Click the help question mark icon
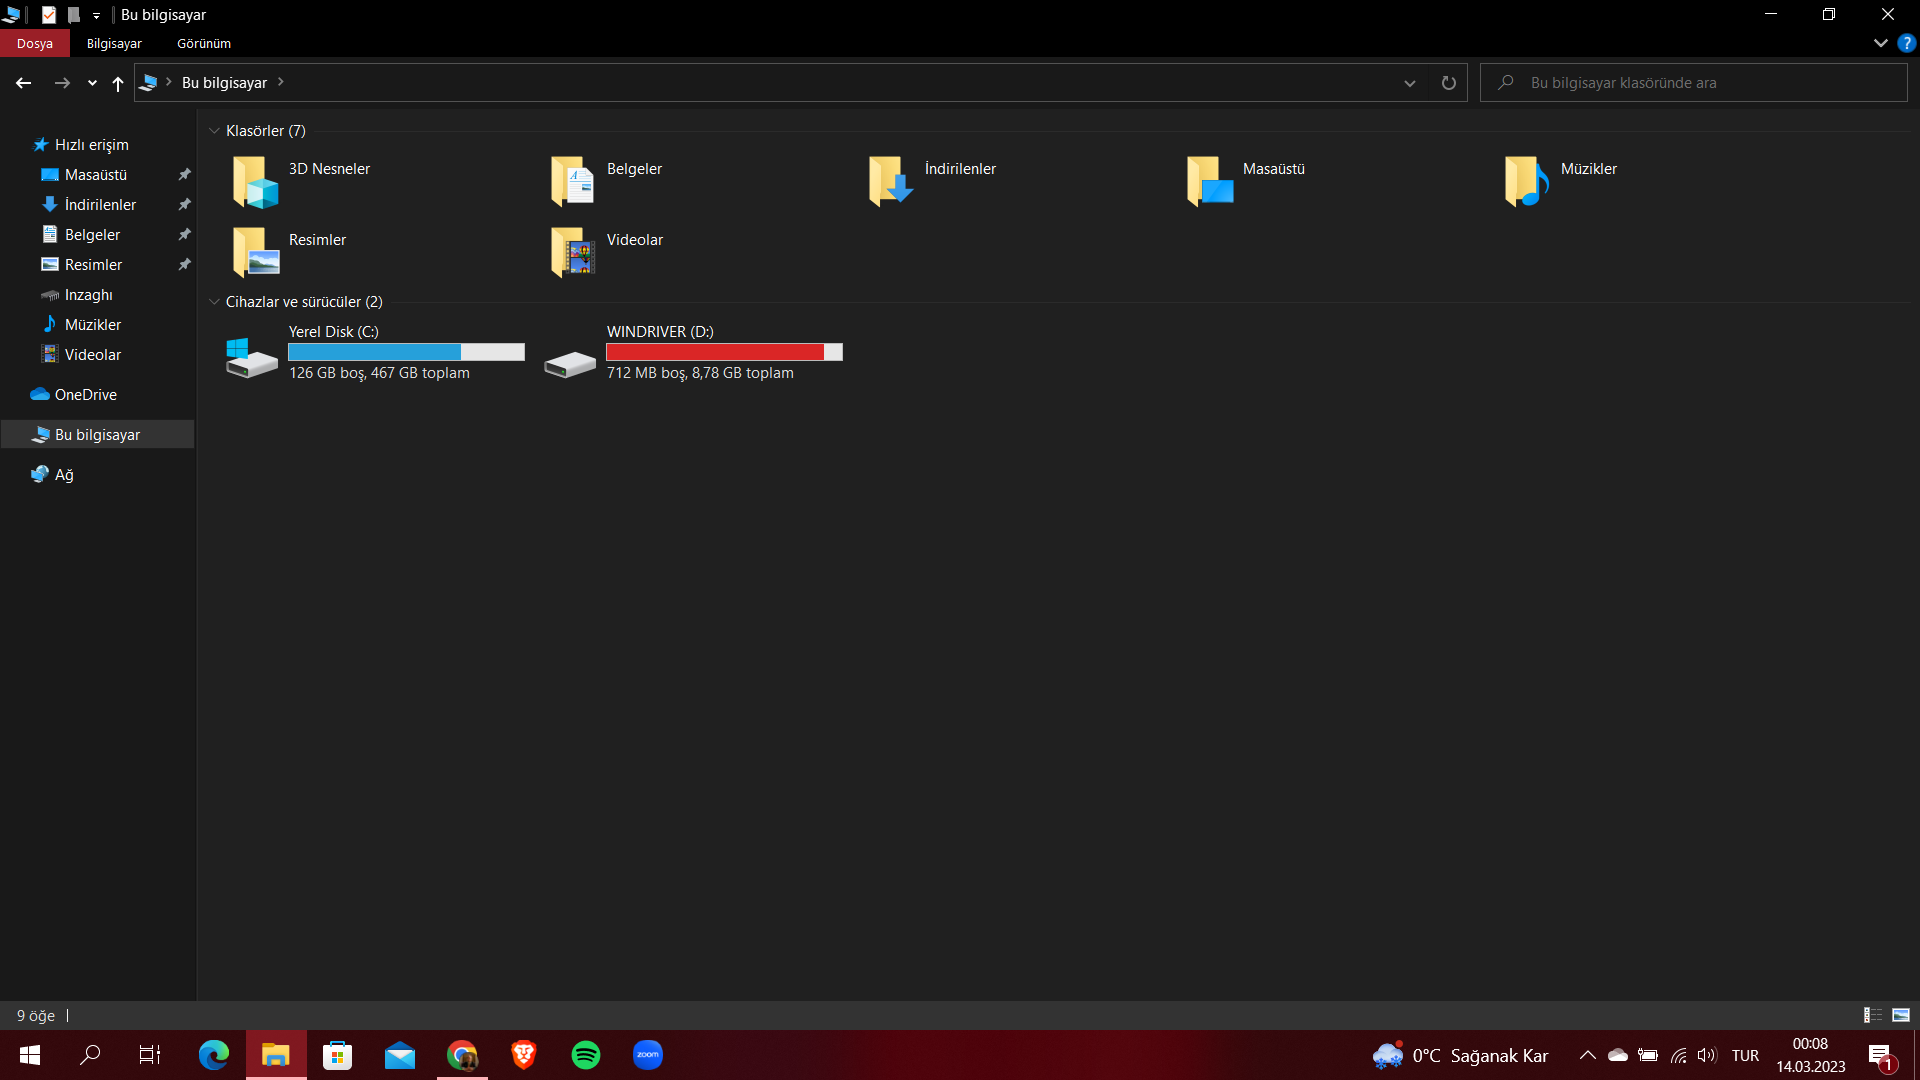 tap(1906, 43)
